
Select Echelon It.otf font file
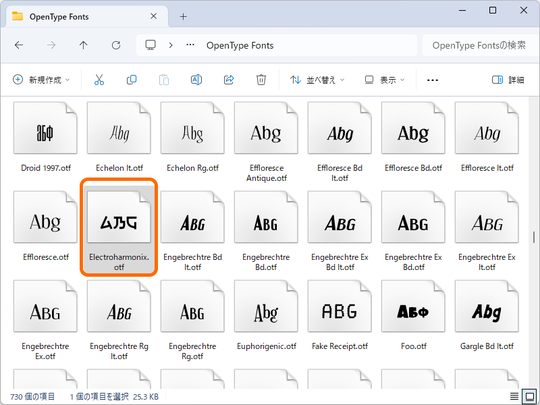coord(119,137)
